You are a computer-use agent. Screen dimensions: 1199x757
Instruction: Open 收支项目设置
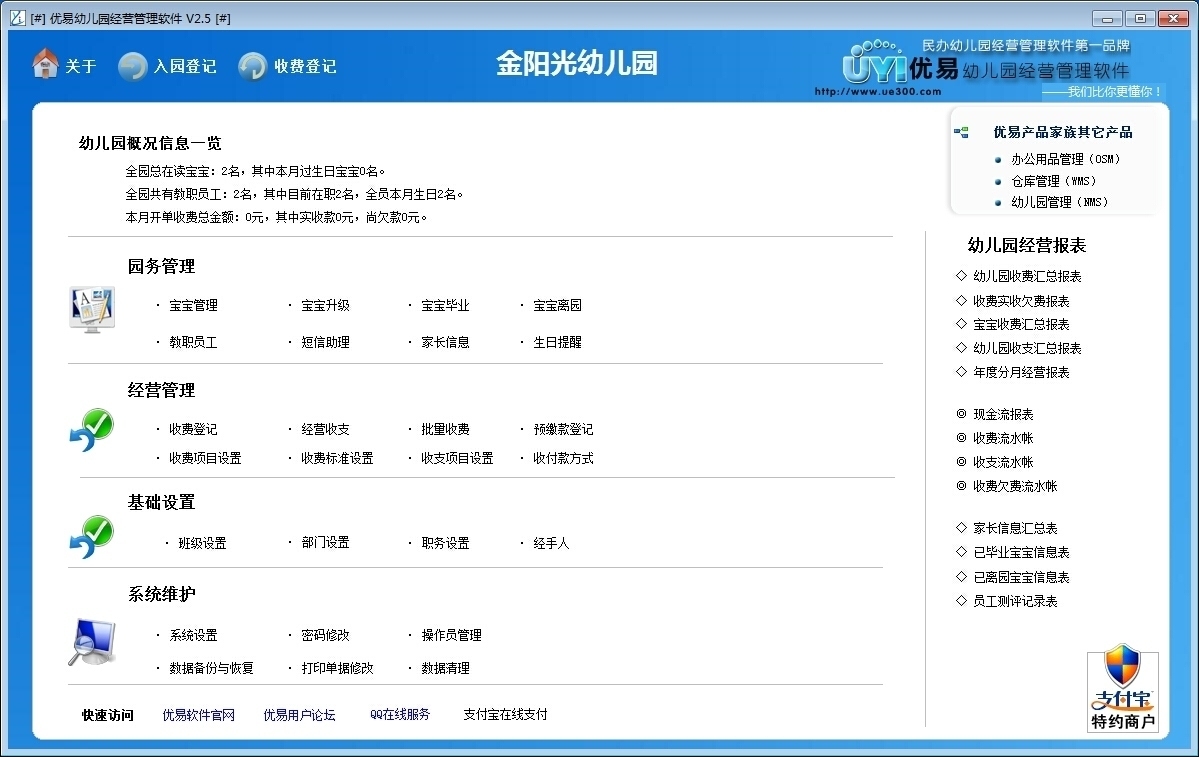[x=457, y=458]
